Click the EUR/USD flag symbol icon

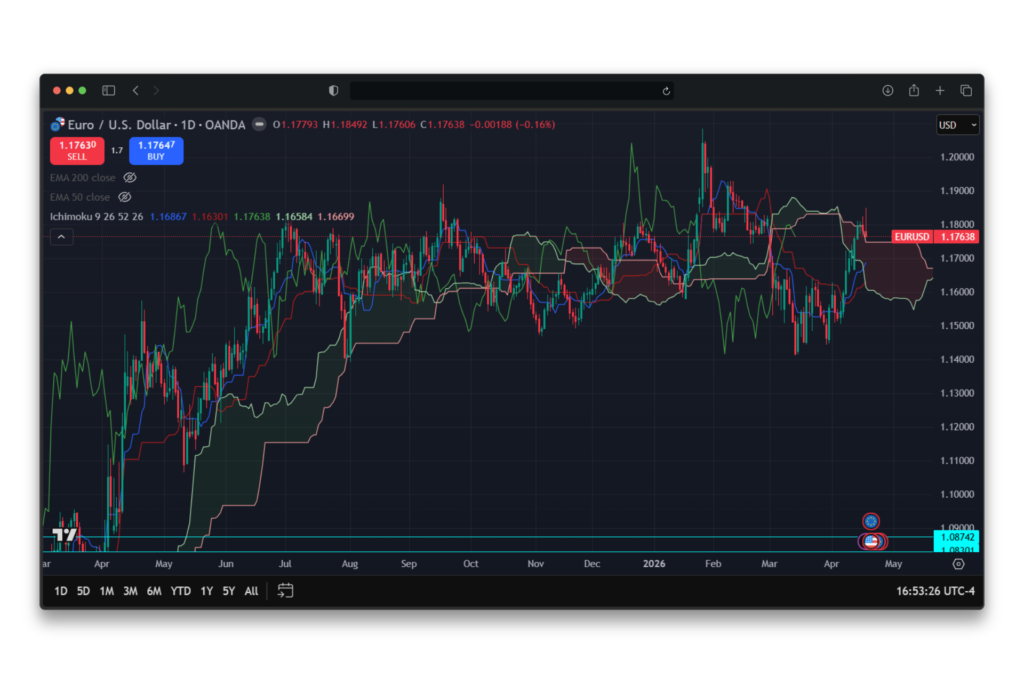pyautogui.click(x=57, y=124)
